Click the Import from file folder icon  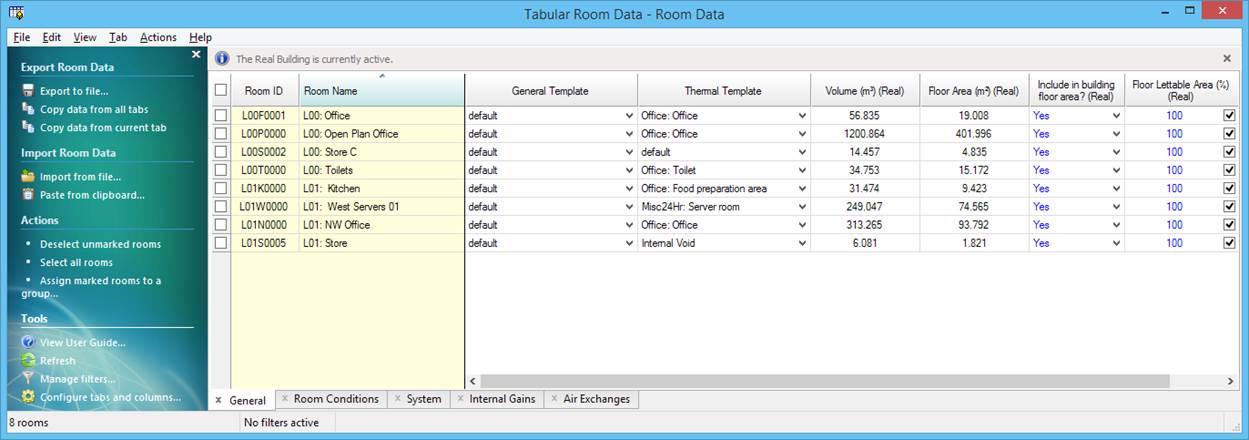point(28,177)
